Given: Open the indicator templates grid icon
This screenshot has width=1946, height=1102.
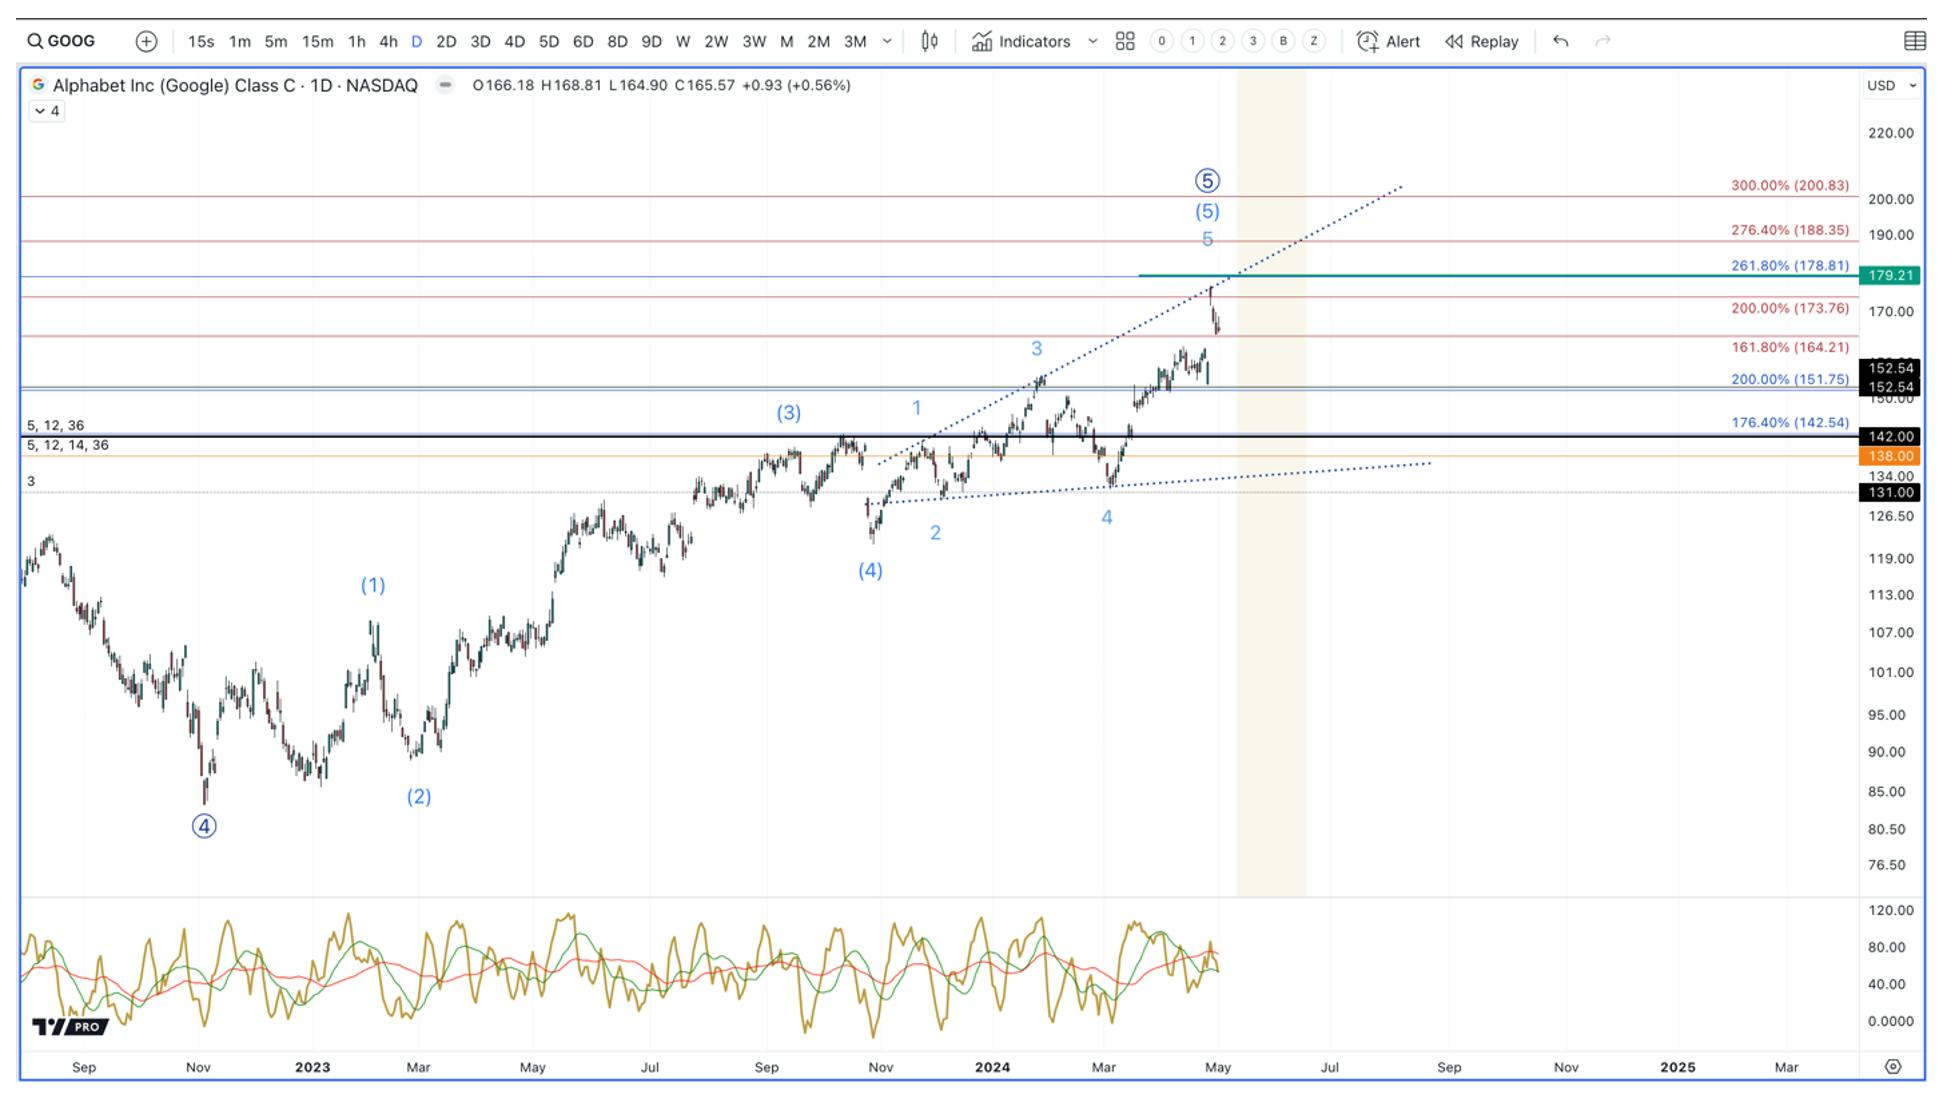Looking at the screenshot, I should point(1125,41).
